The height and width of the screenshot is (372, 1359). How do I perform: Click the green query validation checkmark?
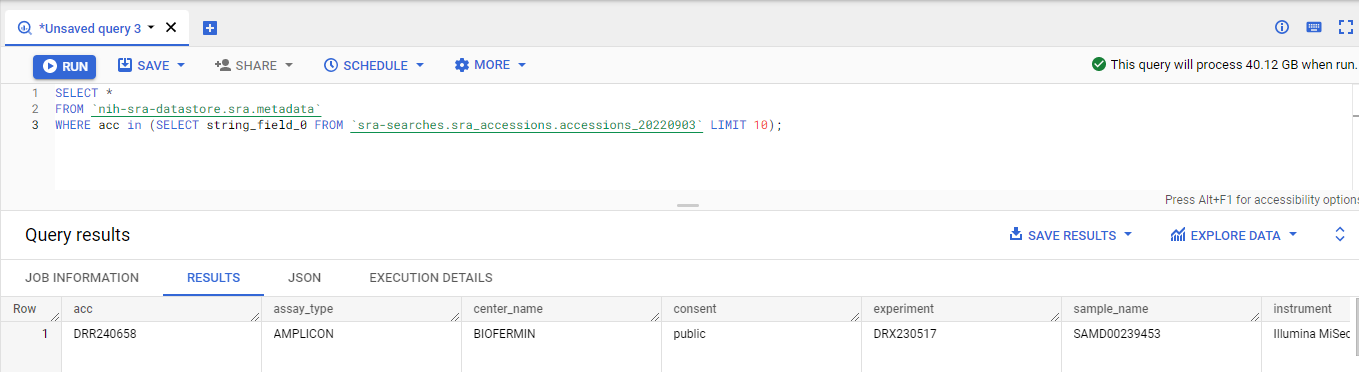(1100, 65)
